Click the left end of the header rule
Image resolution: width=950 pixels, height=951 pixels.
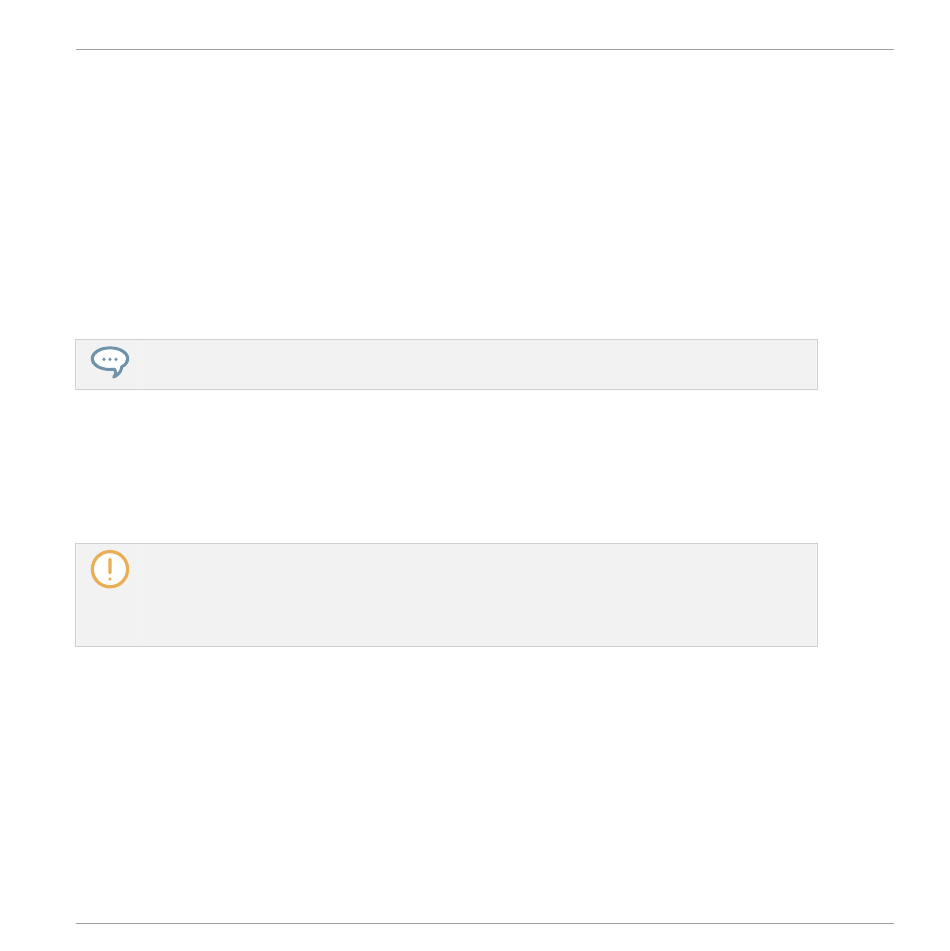[80, 49]
